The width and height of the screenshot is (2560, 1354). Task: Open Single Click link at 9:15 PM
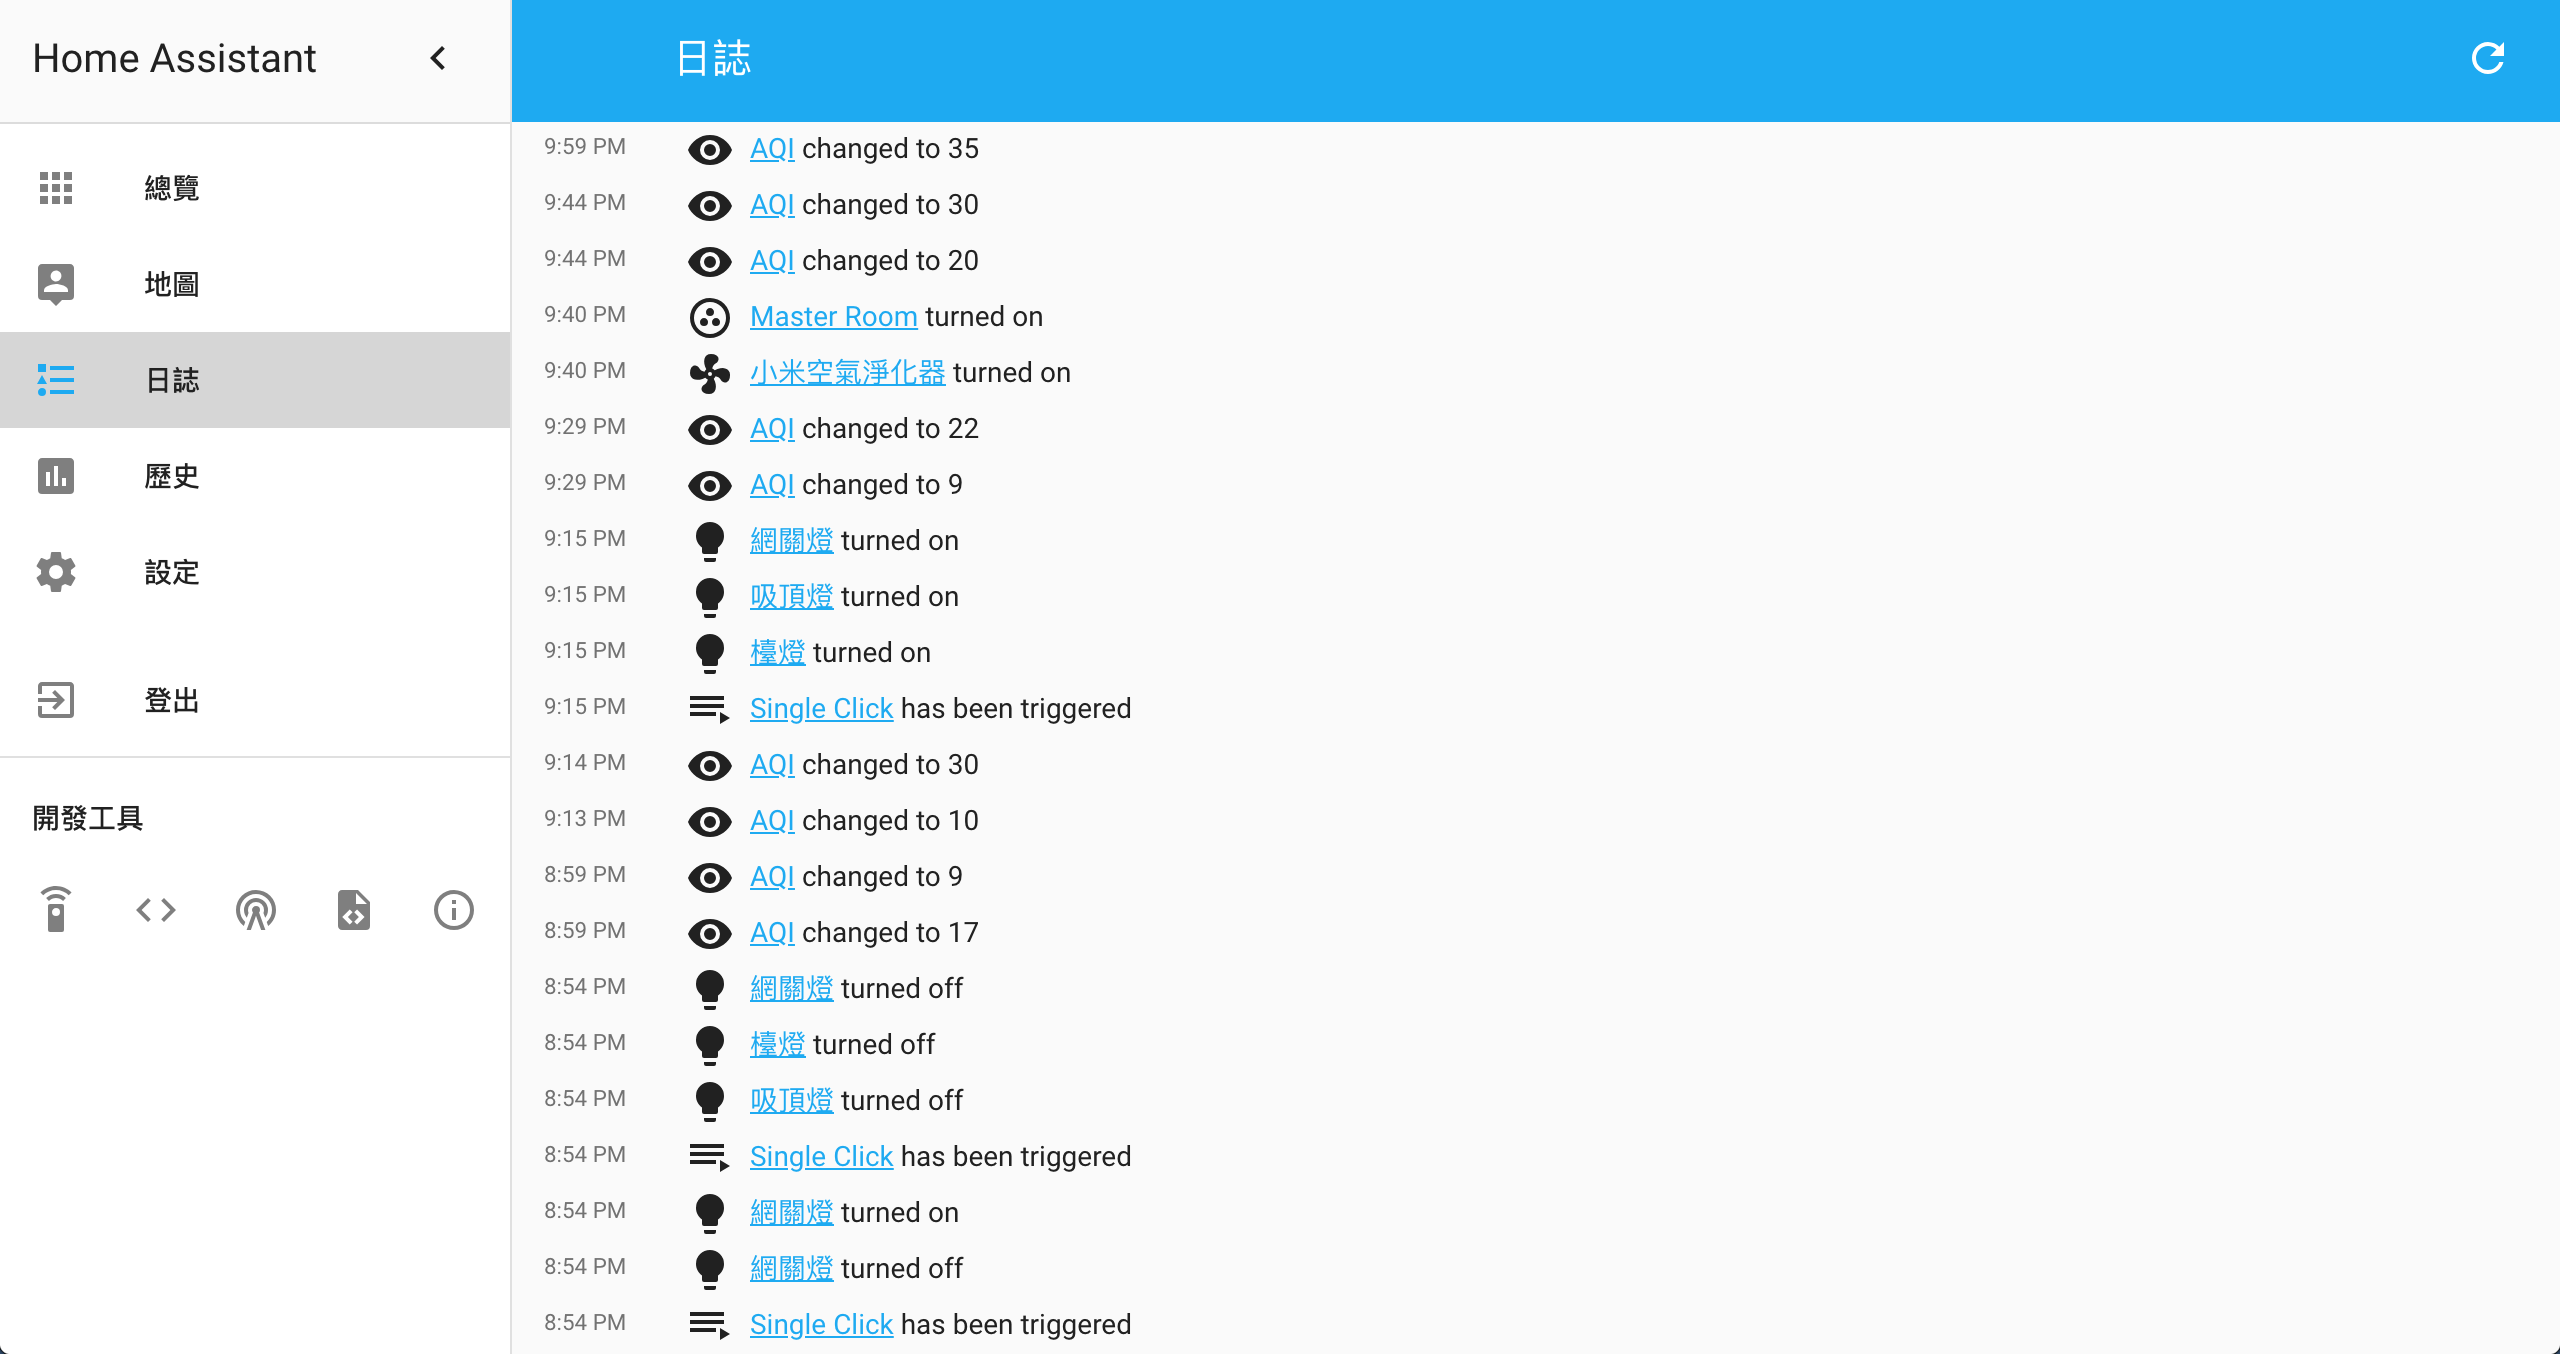[821, 708]
